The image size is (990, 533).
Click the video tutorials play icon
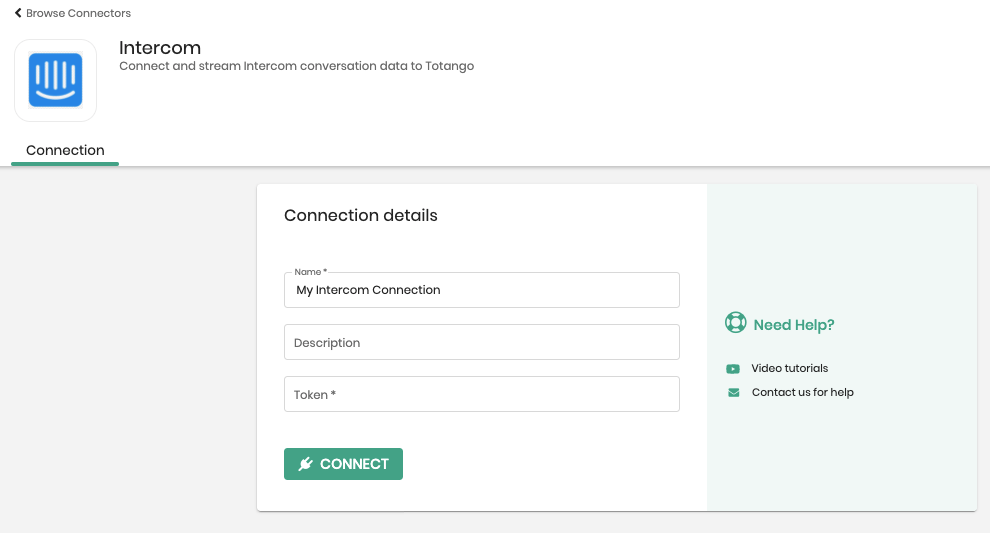pos(733,369)
